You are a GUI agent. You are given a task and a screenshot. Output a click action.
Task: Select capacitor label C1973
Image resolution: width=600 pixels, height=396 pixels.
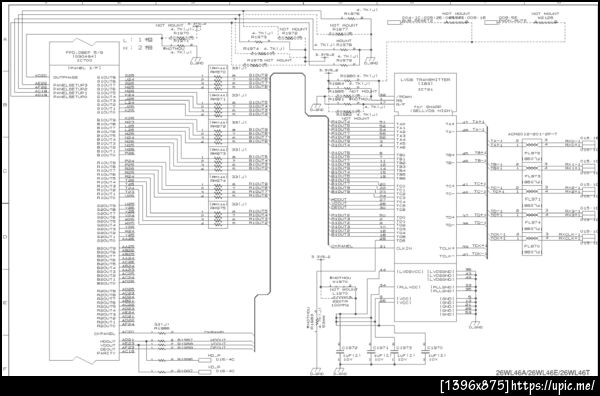[x=404, y=348]
